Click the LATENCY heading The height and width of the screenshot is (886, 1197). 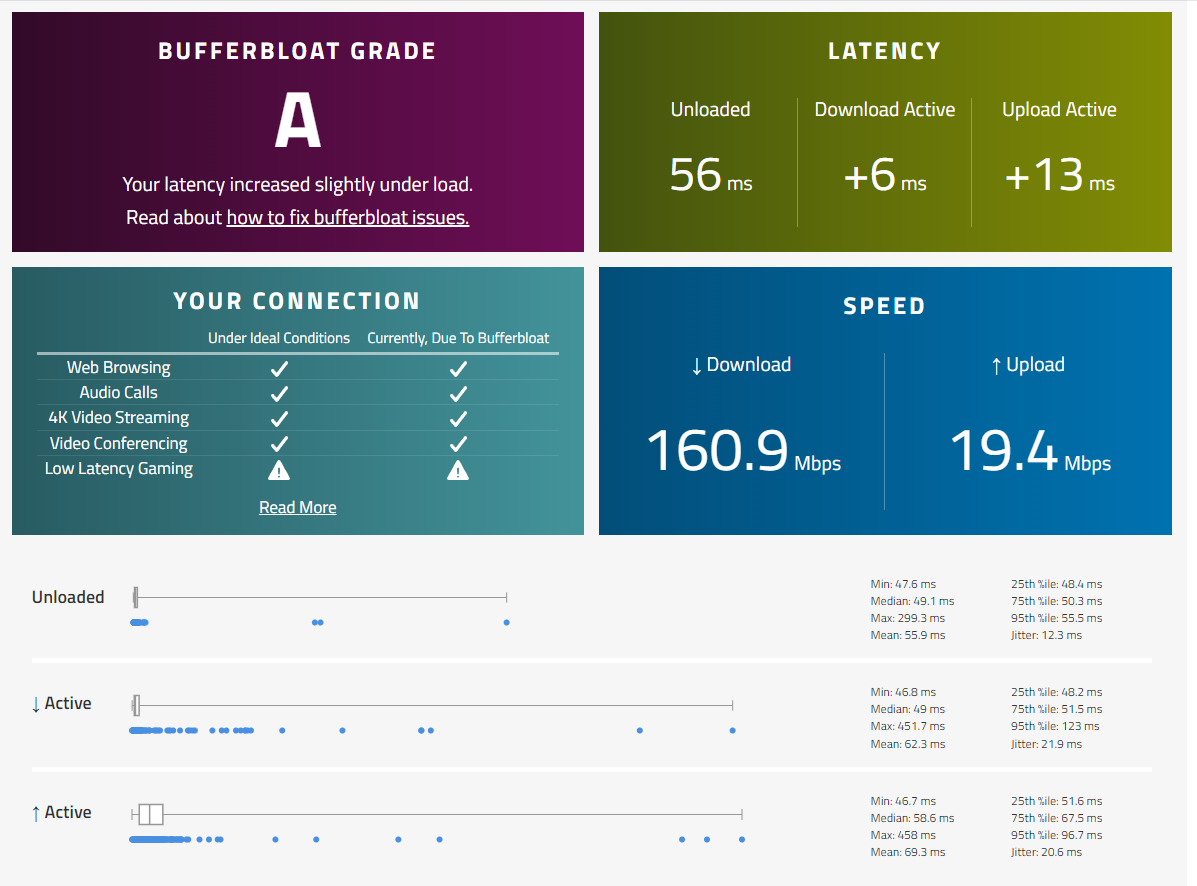tap(885, 51)
